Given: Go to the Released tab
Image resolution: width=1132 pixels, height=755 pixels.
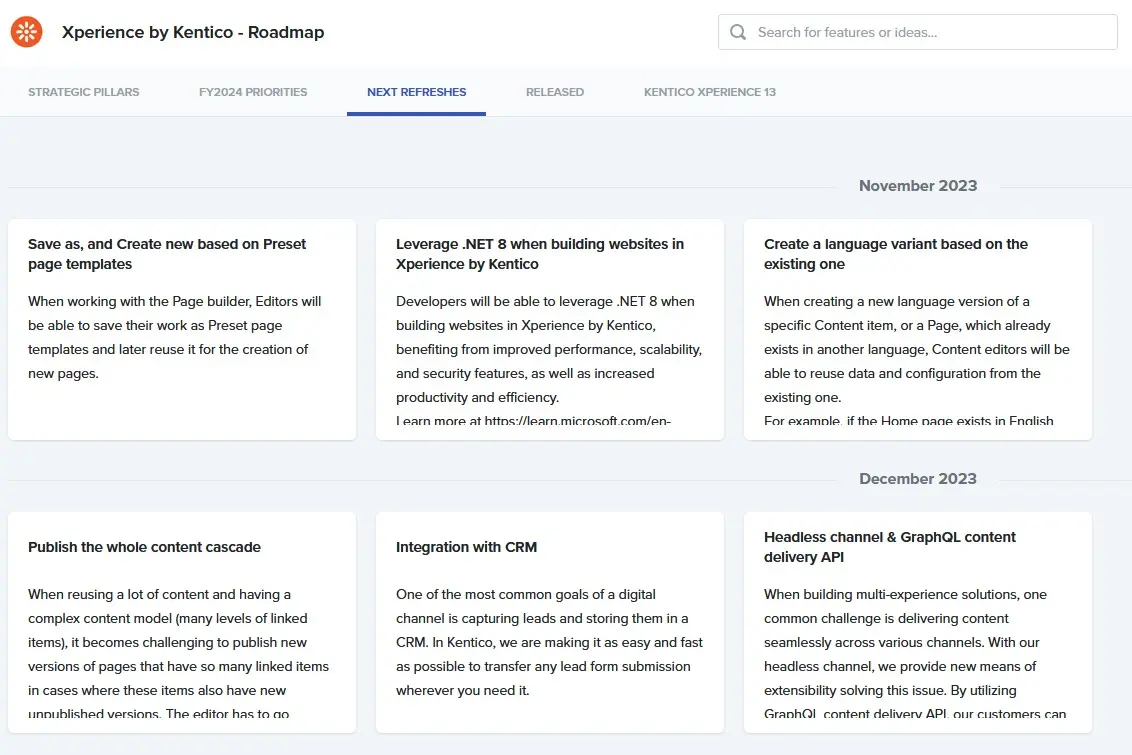Looking at the screenshot, I should [555, 92].
